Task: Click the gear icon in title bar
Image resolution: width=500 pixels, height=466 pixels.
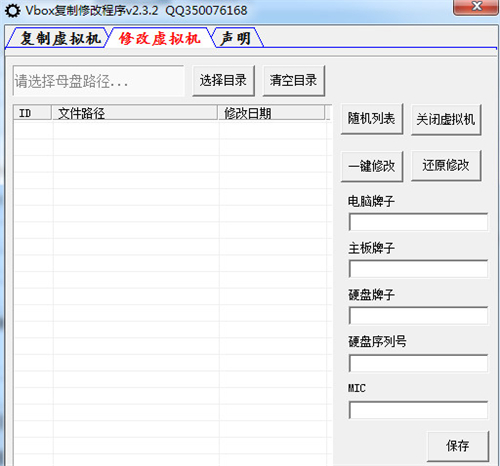Action: (x=13, y=11)
